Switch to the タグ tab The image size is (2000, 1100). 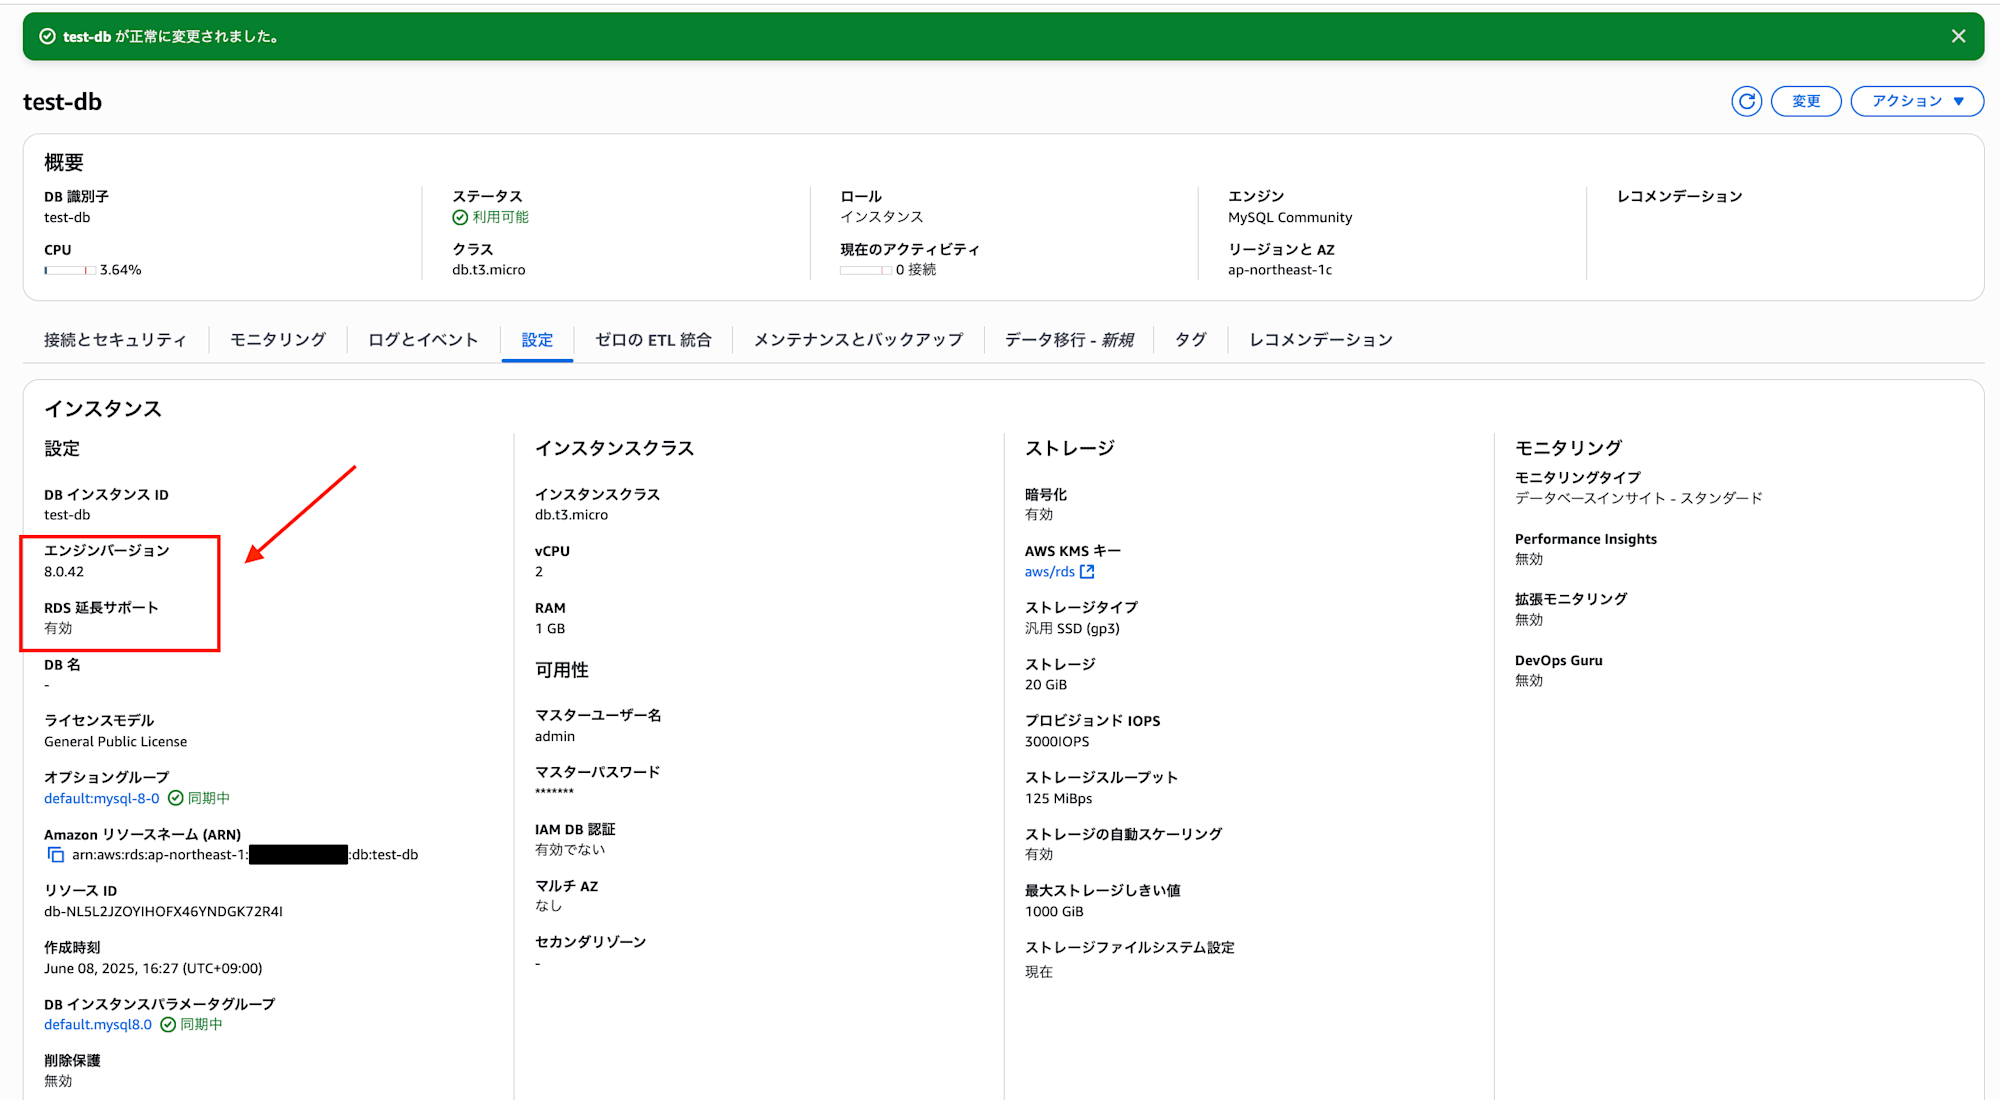point(1190,340)
